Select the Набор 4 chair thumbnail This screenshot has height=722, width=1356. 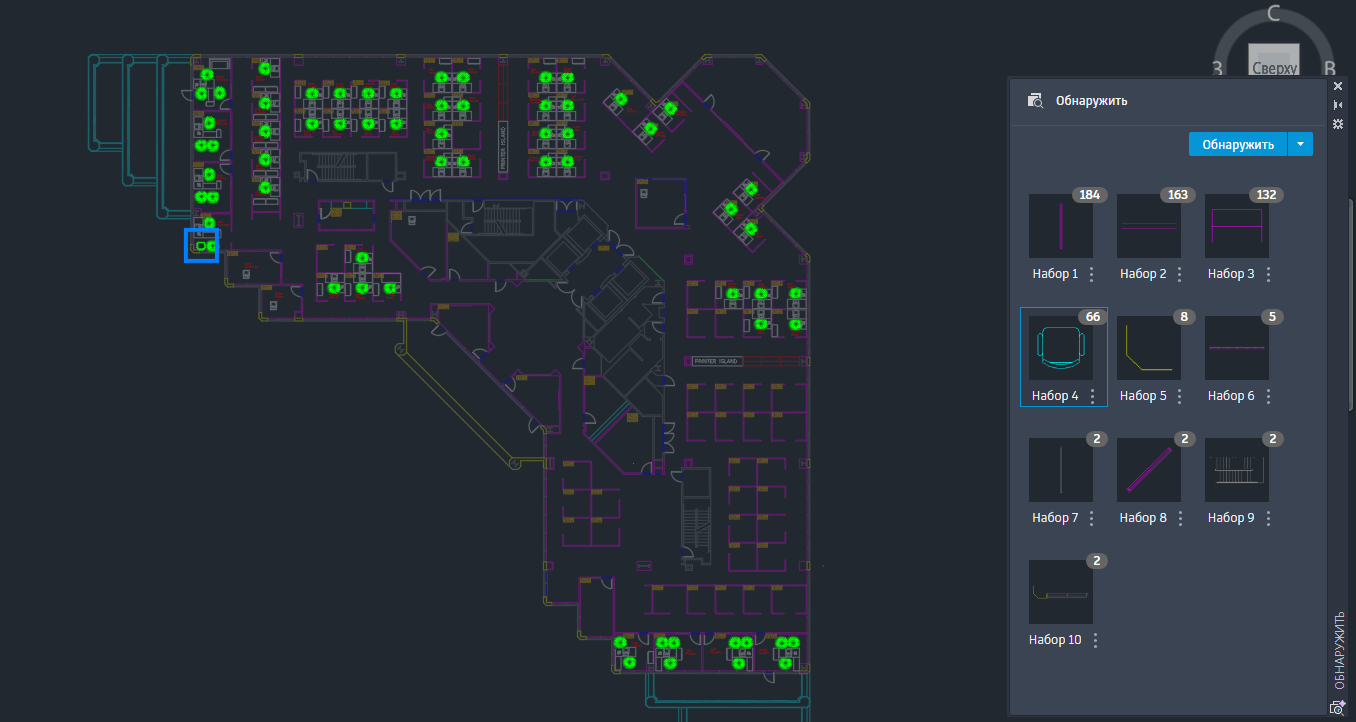[x=1061, y=348]
